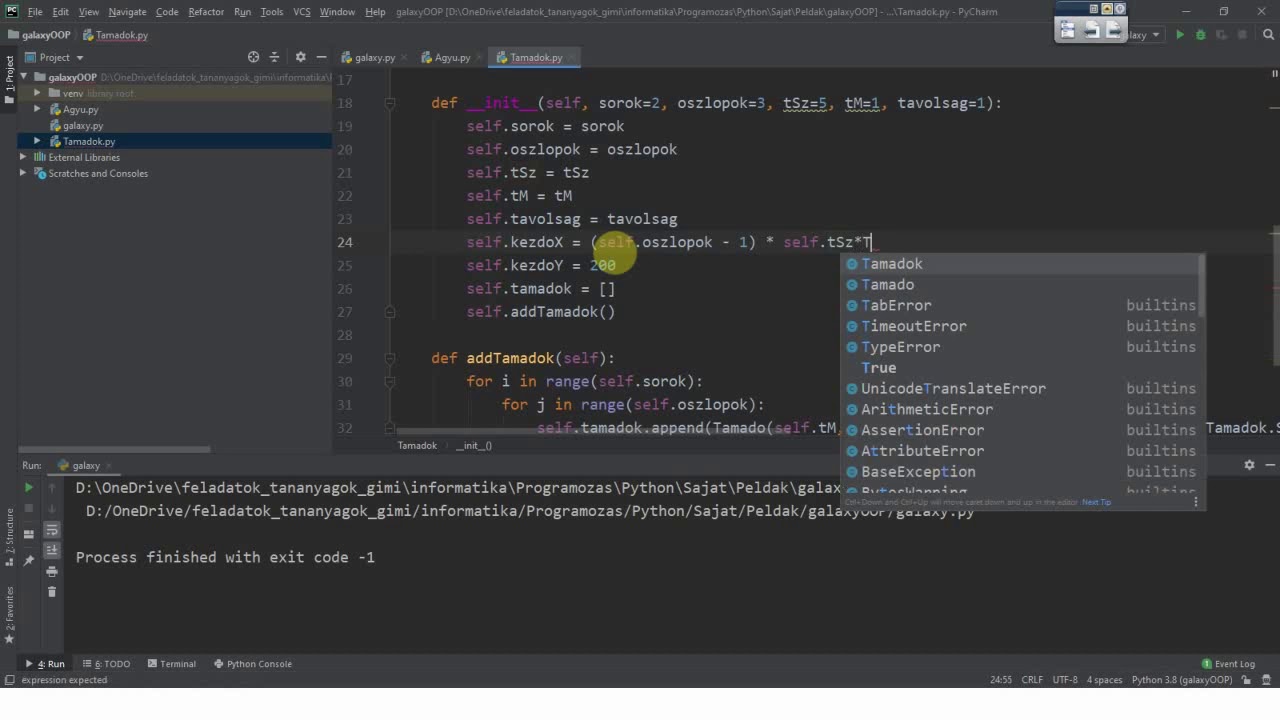Open Run panel settings gear
The width and height of the screenshot is (1280, 720).
tap(1249, 465)
